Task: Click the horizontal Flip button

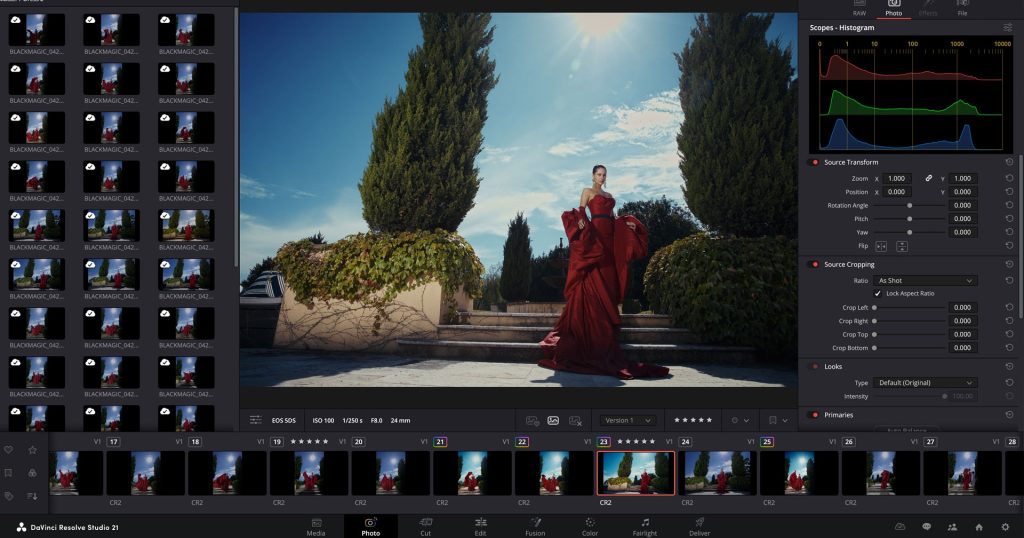Action: coord(881,246)
